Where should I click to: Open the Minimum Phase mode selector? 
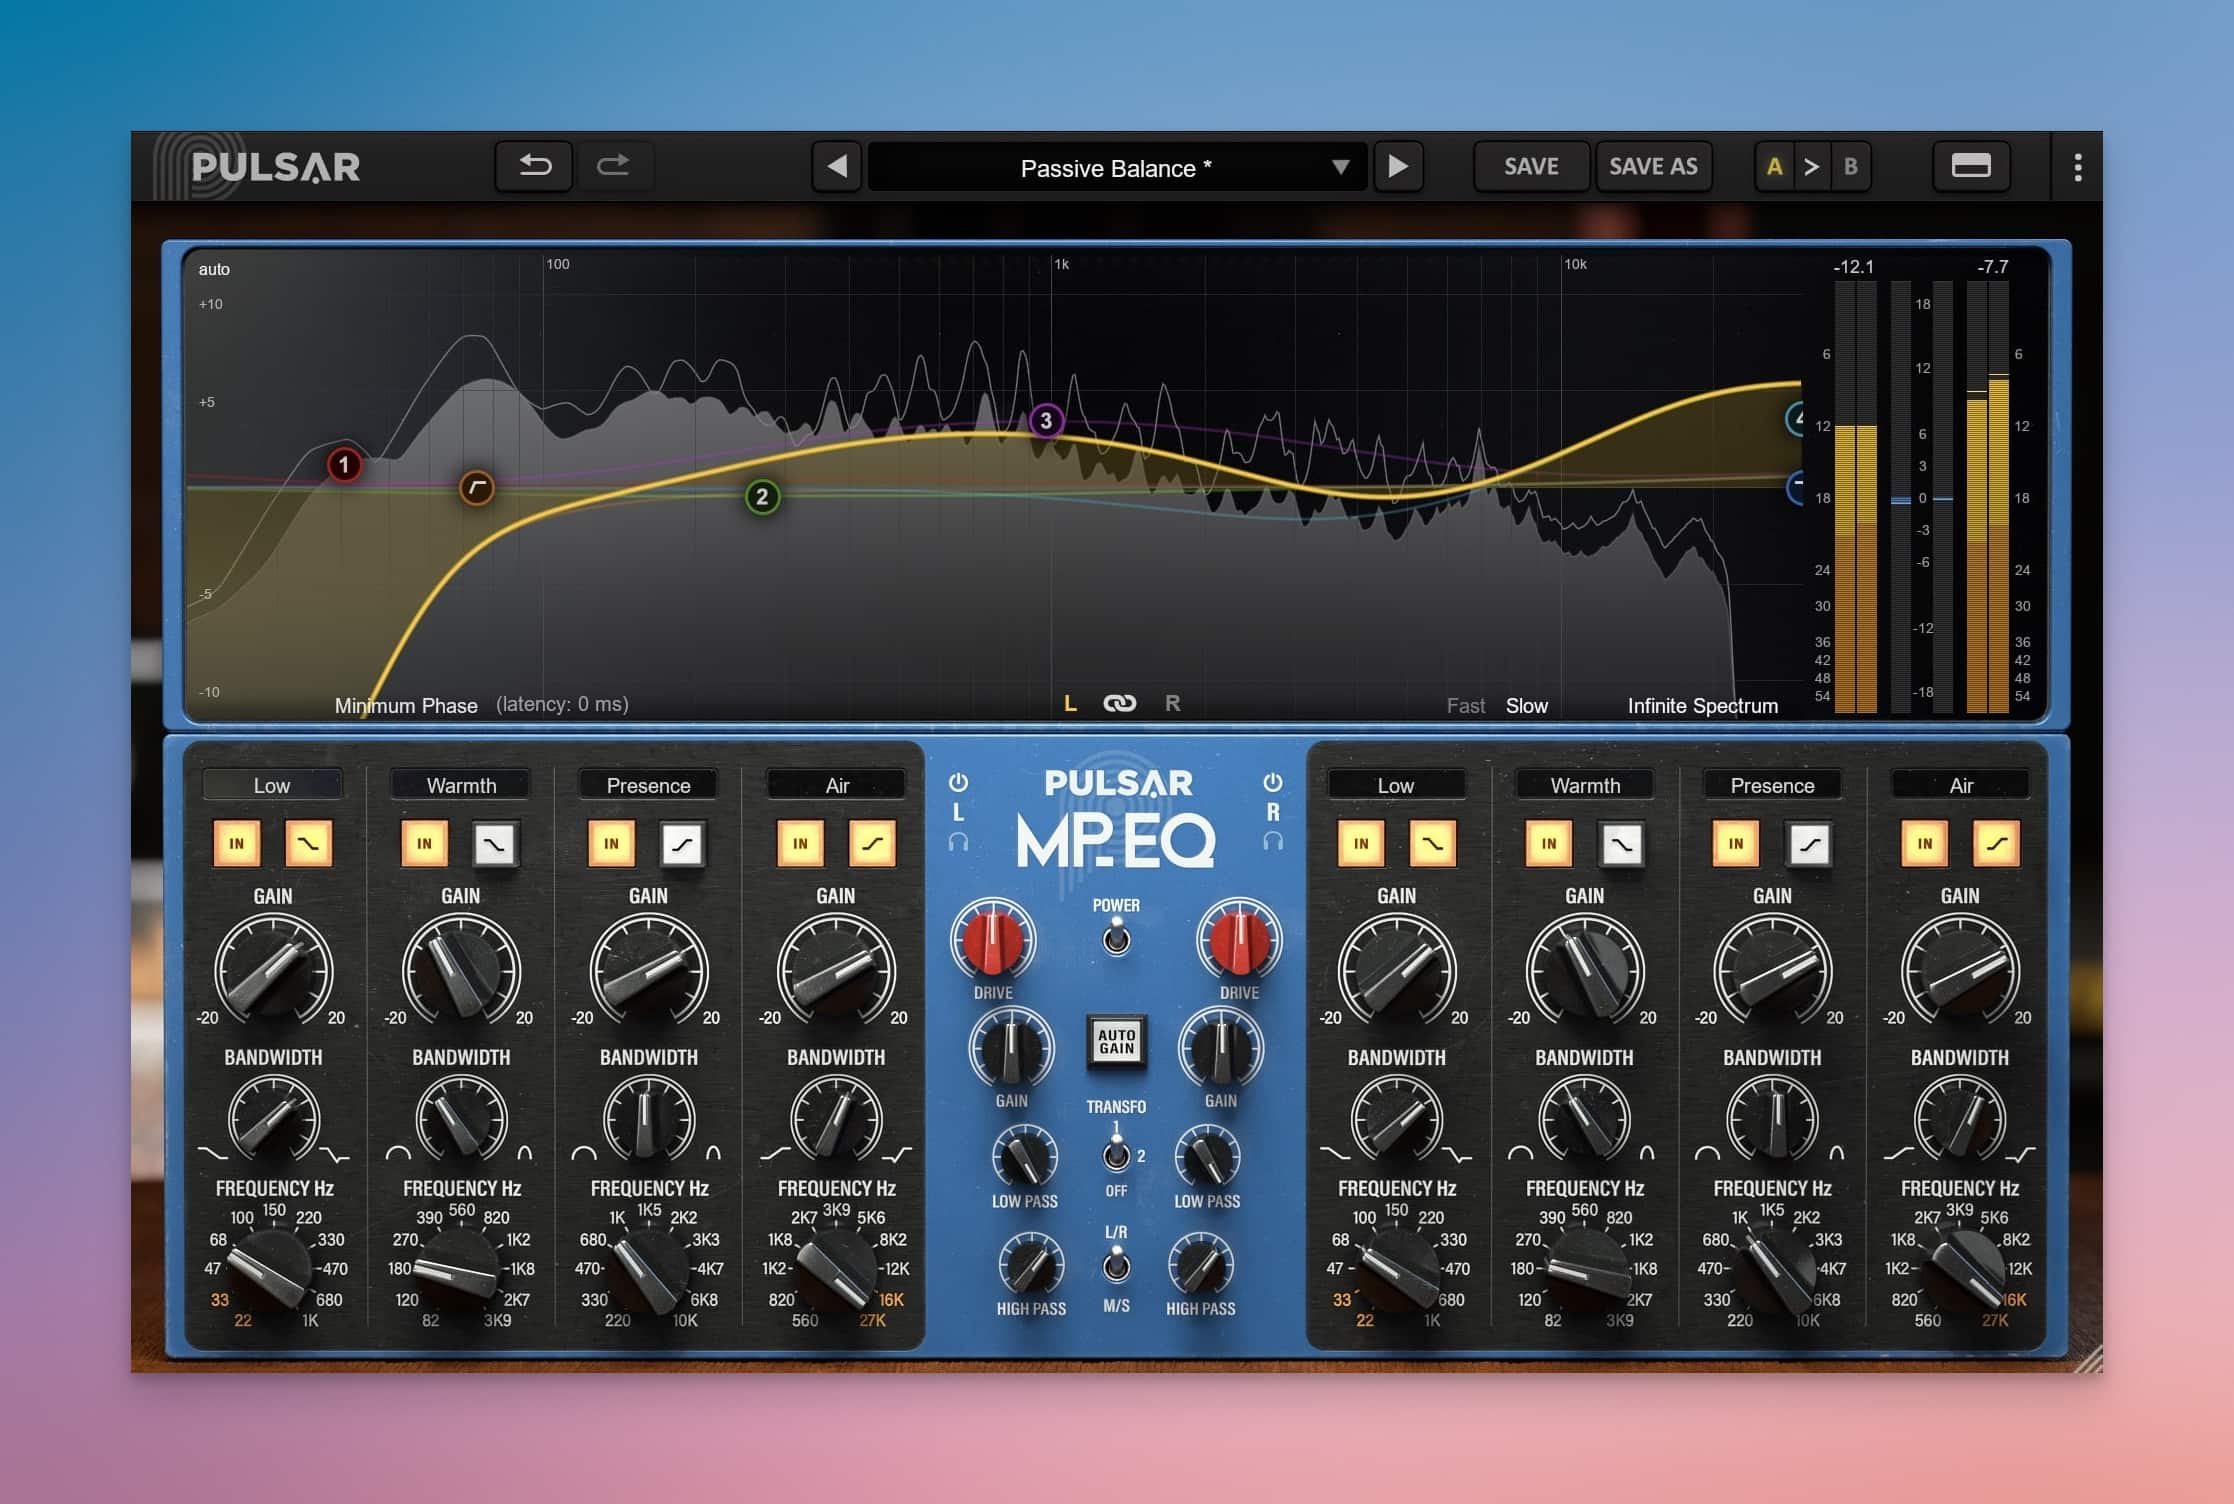click(406, 705)
